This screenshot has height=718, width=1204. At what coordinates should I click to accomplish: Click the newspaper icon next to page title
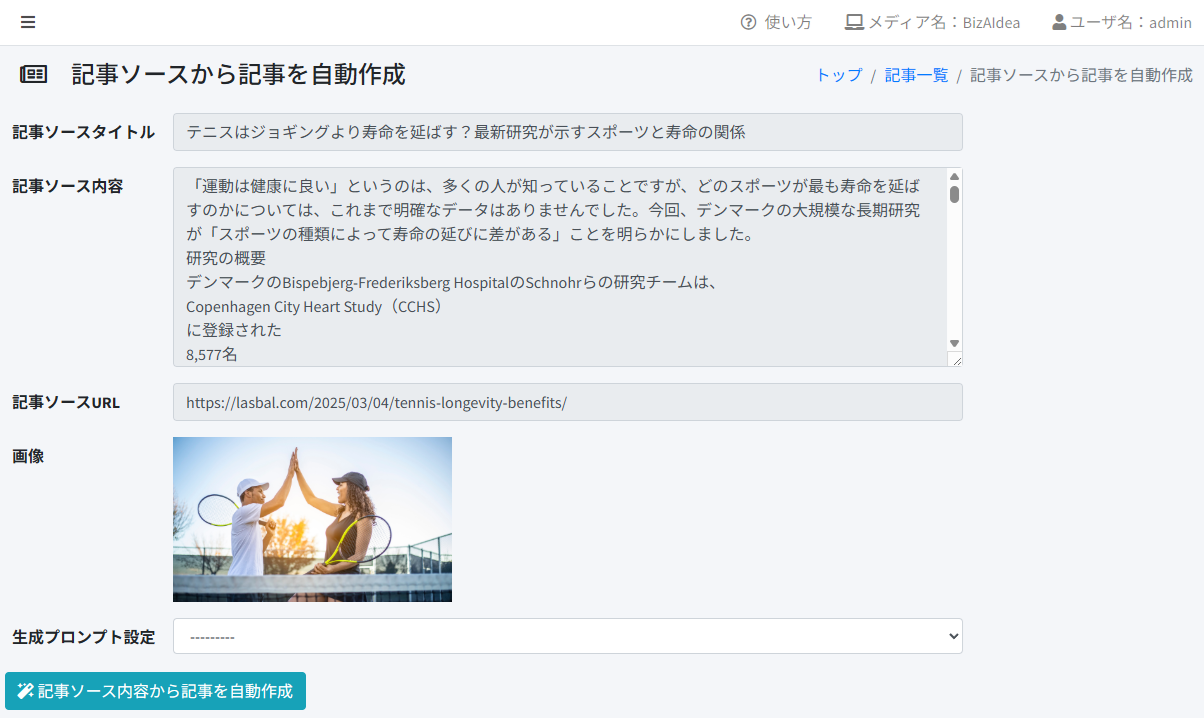tap(33, 73)
